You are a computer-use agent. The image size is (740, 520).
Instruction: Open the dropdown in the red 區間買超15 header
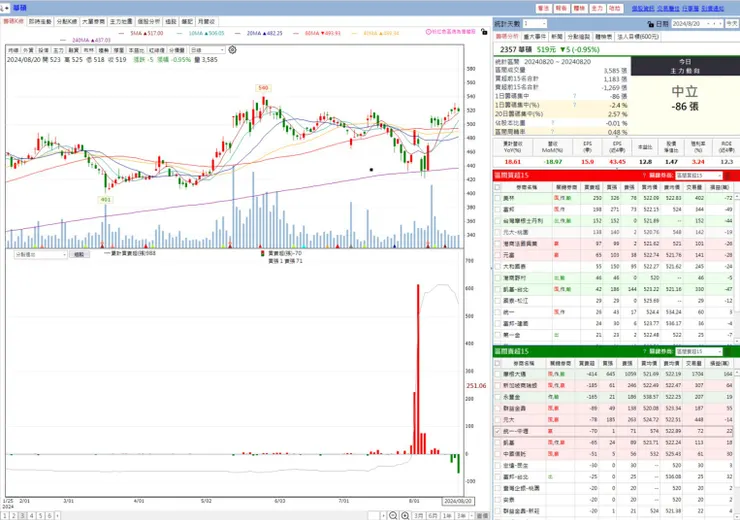(698, 176)
